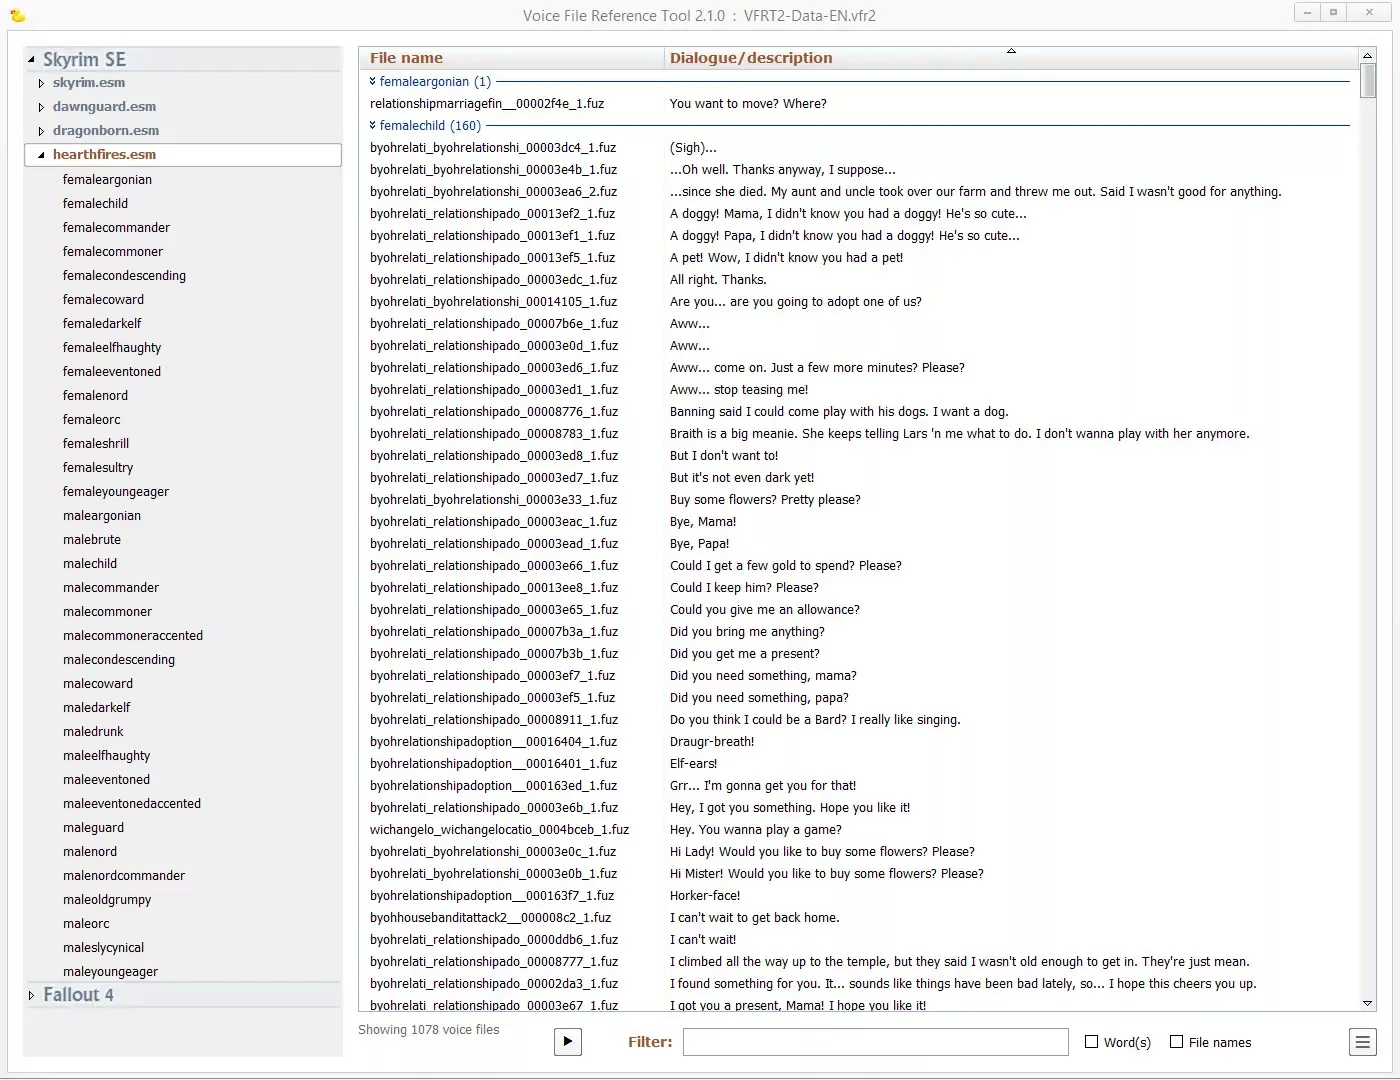
Task: Expand the dawnguard.esm tree node
Action: click(x=41, y=107)
